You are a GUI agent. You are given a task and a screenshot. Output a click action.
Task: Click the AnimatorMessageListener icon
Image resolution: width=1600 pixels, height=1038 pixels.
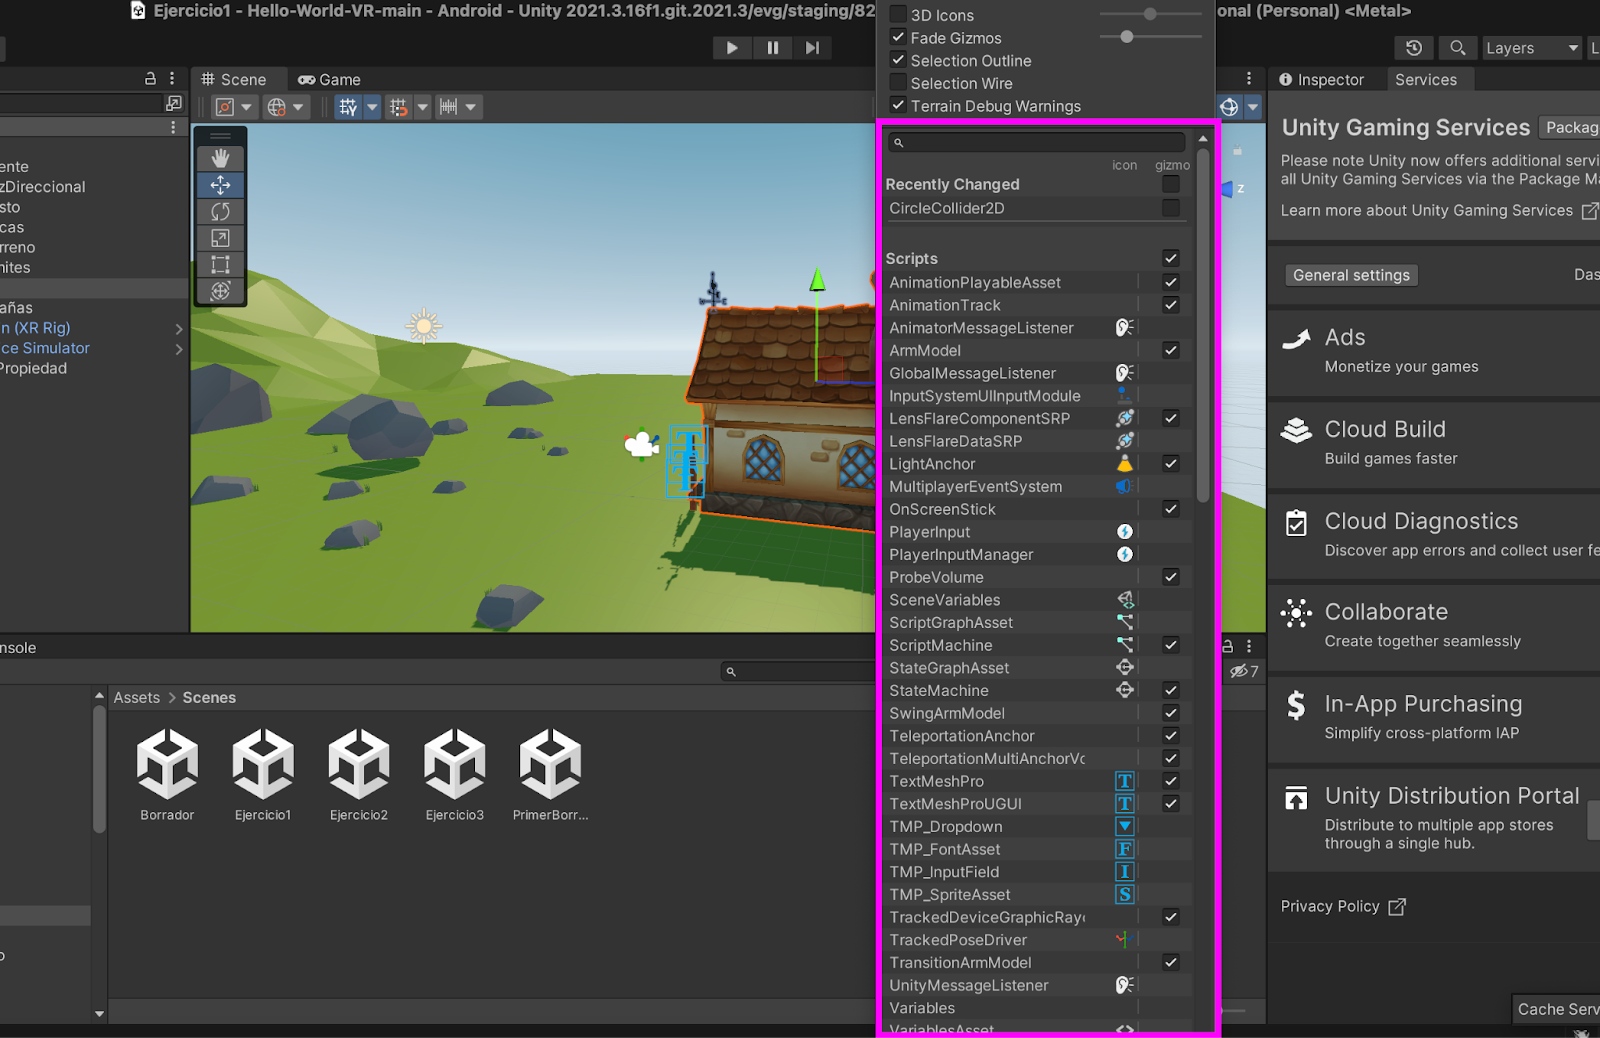pos(1125,327)
